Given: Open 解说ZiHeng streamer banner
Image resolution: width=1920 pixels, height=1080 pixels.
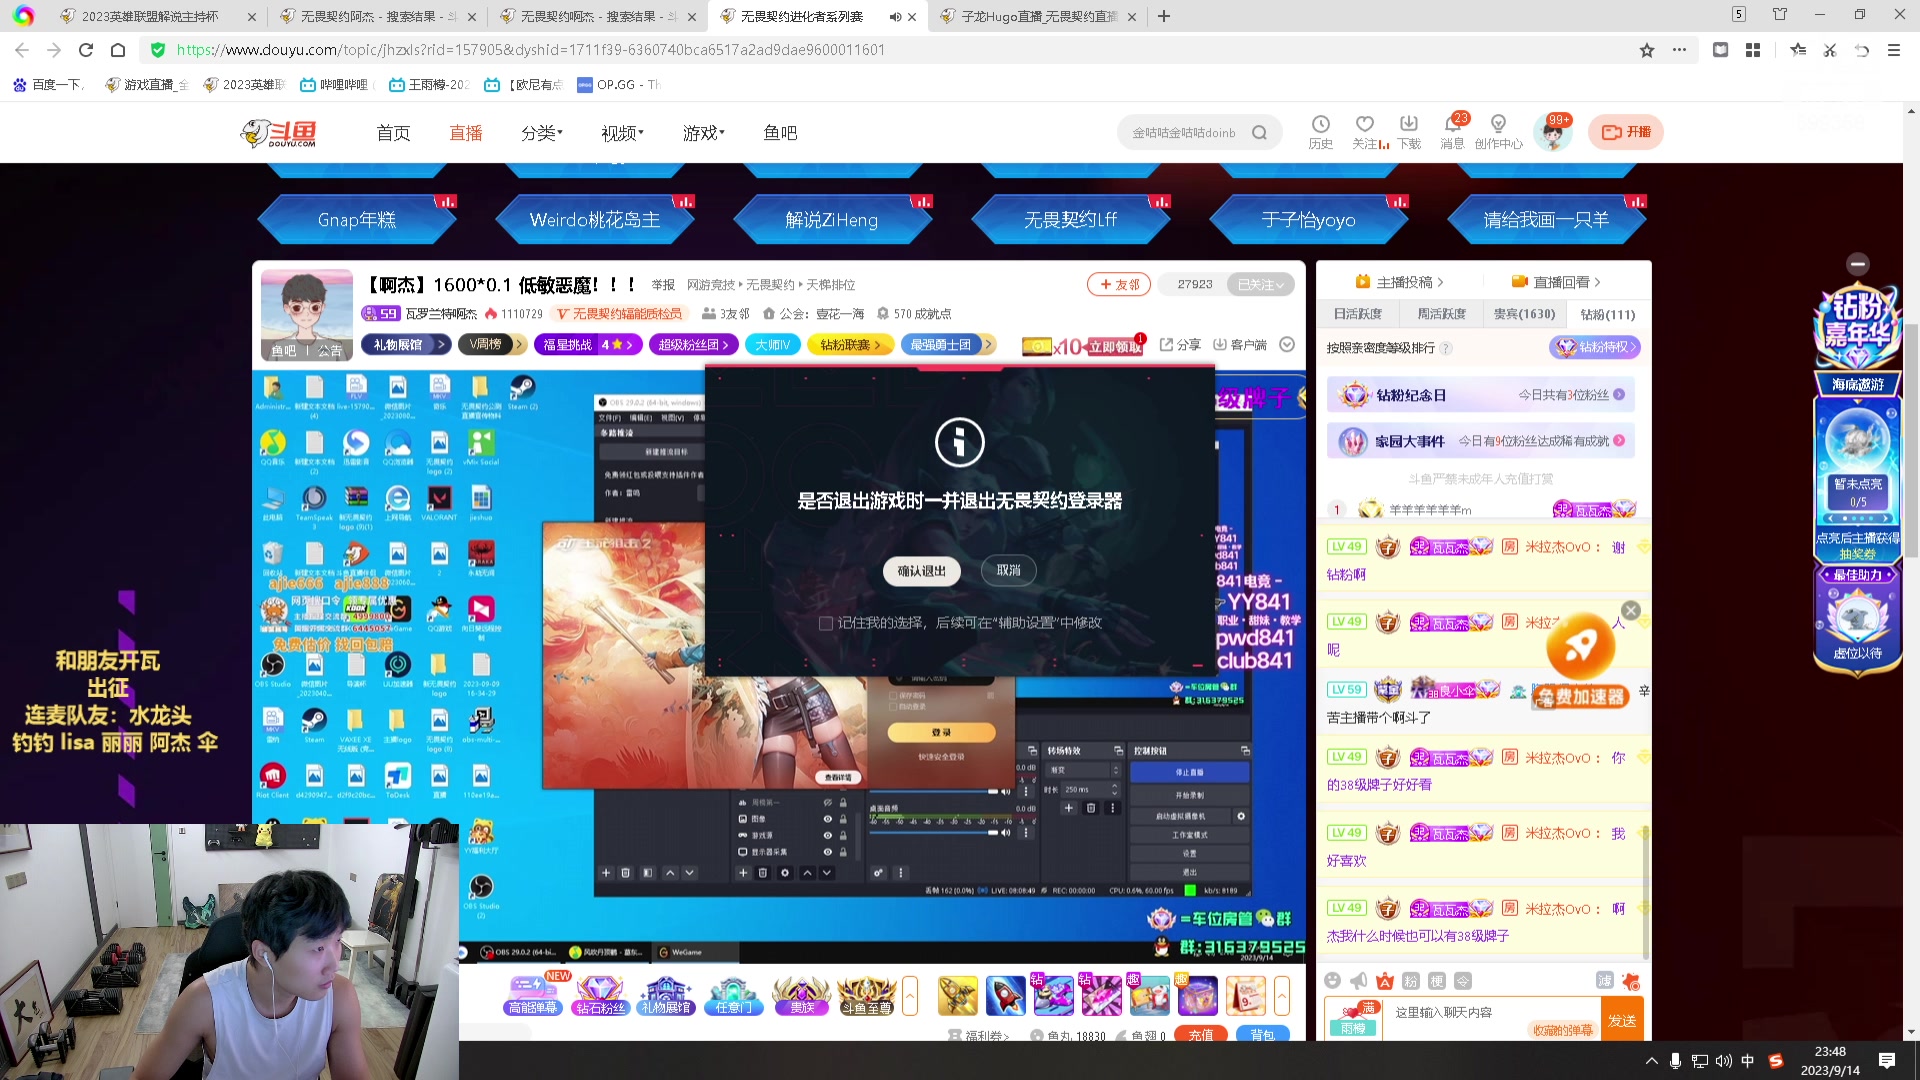Looking at the screenshot, I should coord(832,220).
